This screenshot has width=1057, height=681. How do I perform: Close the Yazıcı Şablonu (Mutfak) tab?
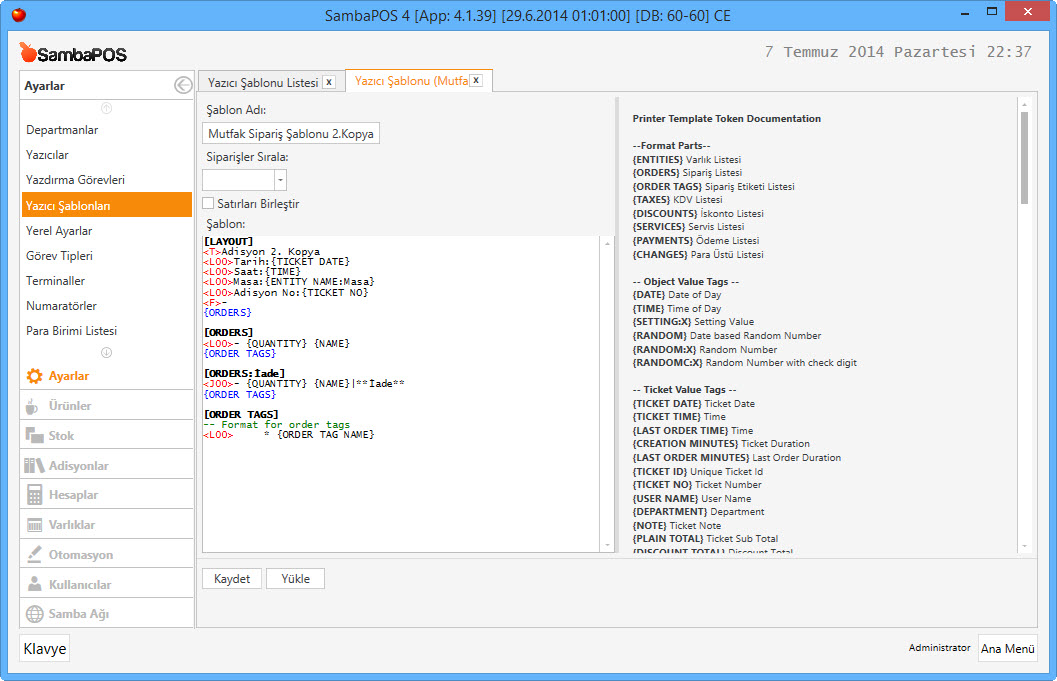[x=476, y=81]
